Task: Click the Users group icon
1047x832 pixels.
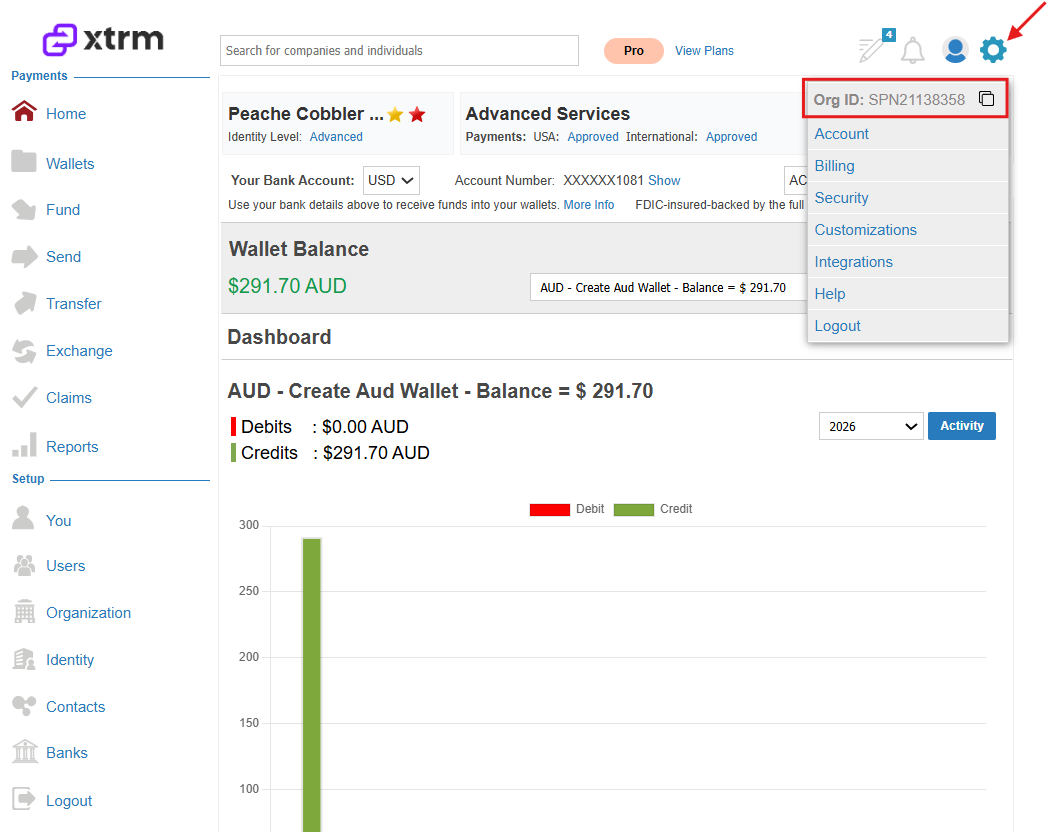Action: (x=24, y=566)
